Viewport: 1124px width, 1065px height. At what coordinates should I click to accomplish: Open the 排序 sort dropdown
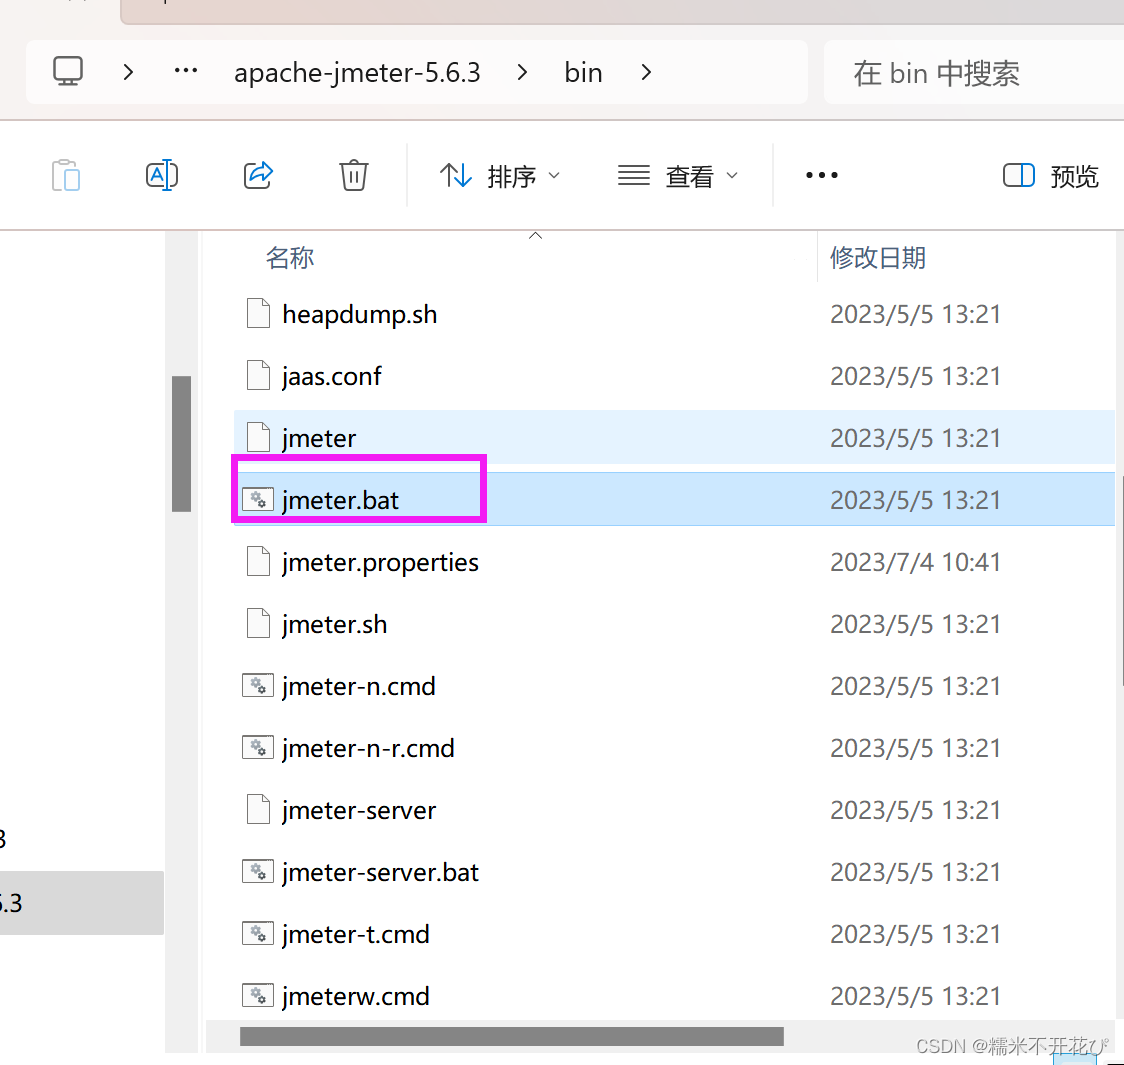[x=556, y=175]
